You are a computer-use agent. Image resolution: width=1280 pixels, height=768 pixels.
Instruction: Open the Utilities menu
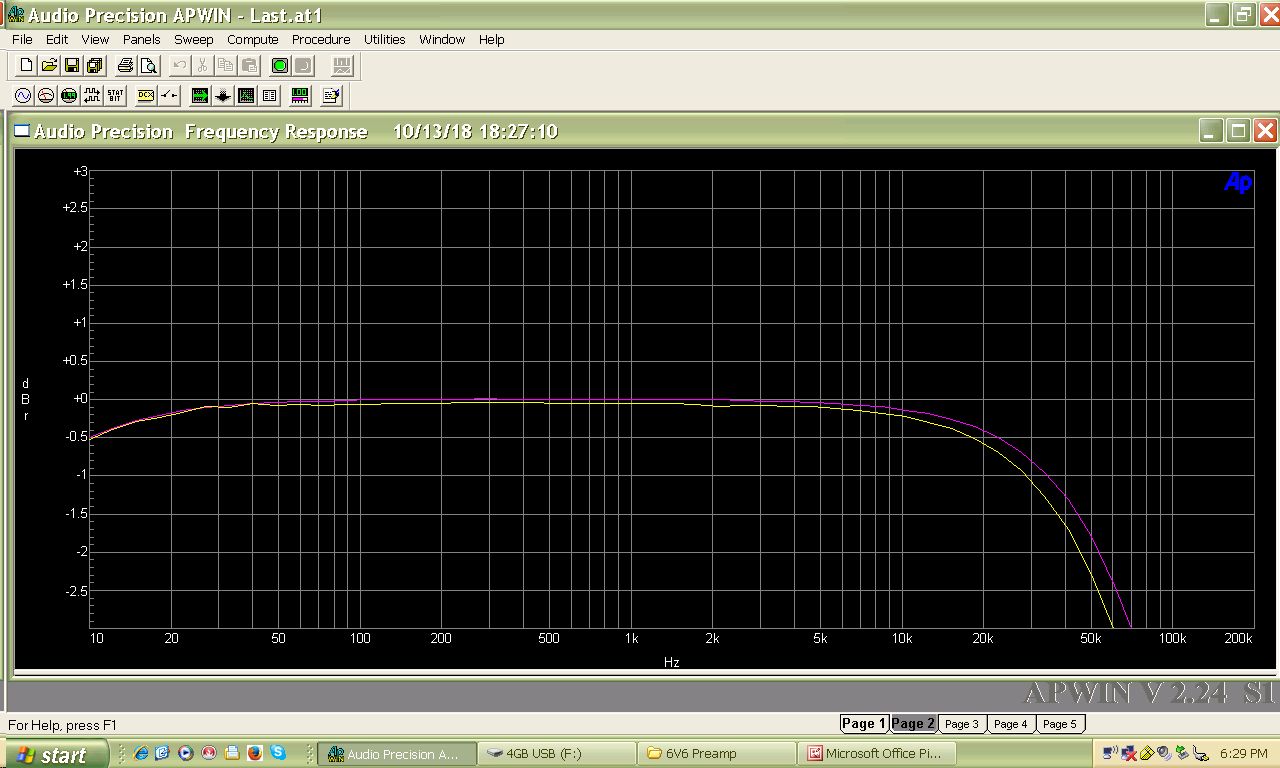click(x=385, y=40)
